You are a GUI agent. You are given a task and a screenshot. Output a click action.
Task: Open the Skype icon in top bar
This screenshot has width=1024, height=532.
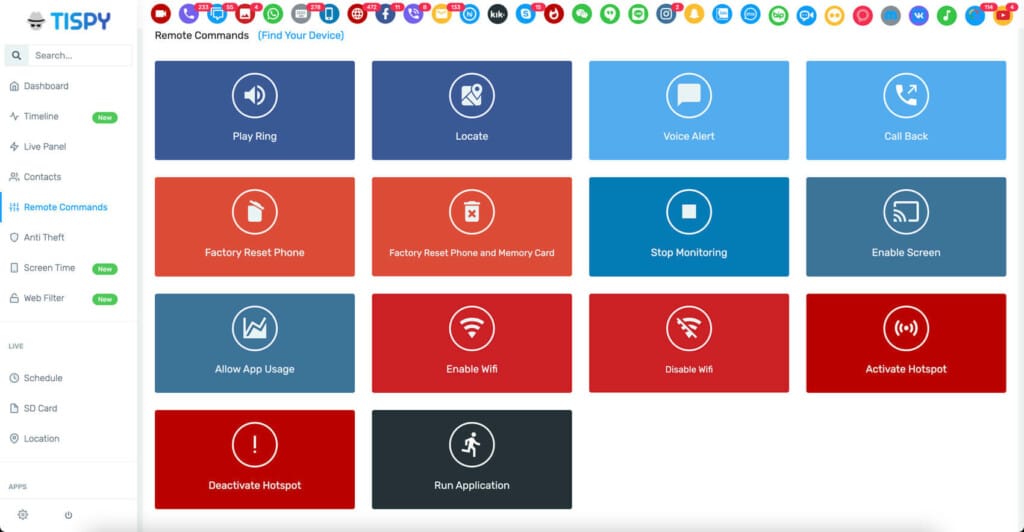coord(525,15)
